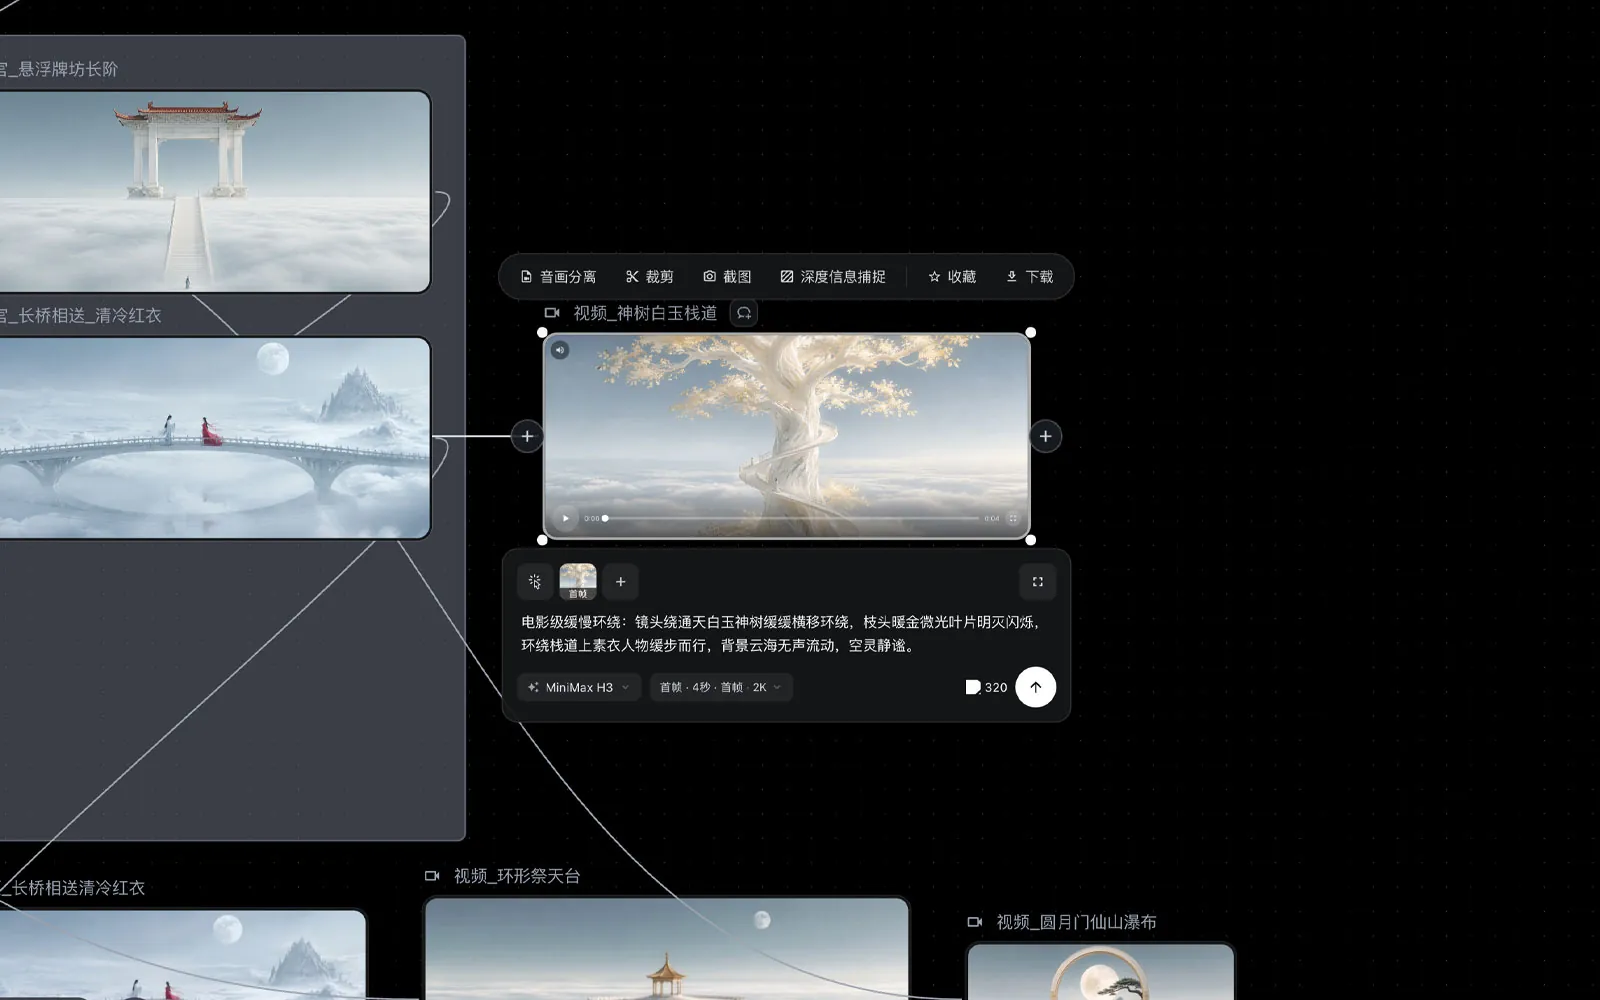Expand the prompt editor panel
Image resolution: width=1600 pixels, height=1000 pixels.
point(1037,582)
